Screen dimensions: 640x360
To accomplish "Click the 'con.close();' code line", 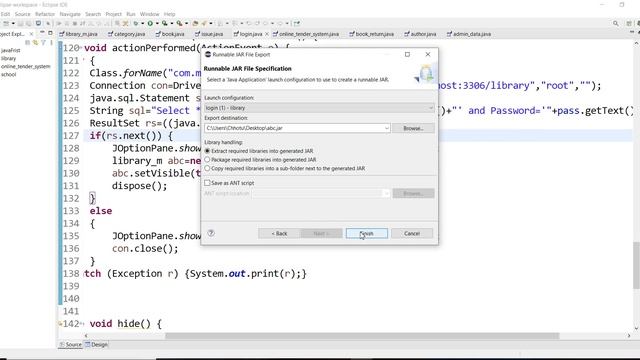I will (x=145, y=249).
